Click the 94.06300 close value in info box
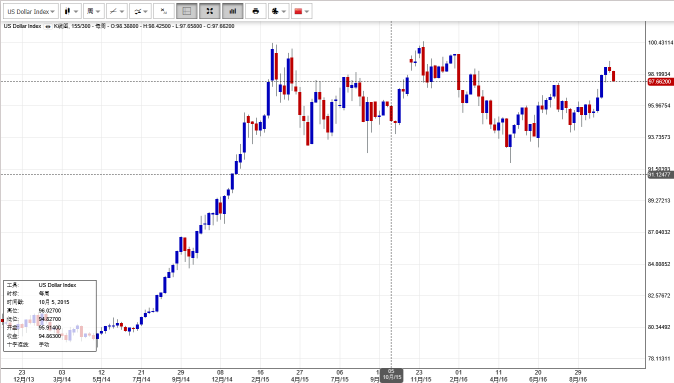The width and height of the screenshot is (674, 383). click(x=50, y=336)
